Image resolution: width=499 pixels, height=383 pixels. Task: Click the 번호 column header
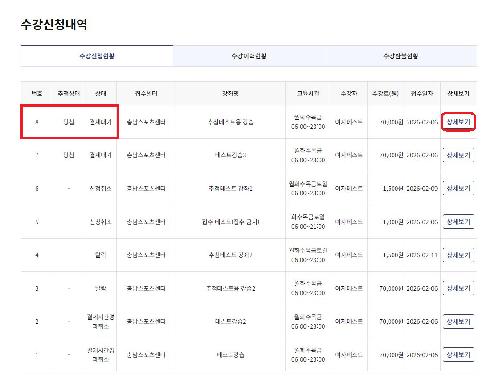point(37,93)
